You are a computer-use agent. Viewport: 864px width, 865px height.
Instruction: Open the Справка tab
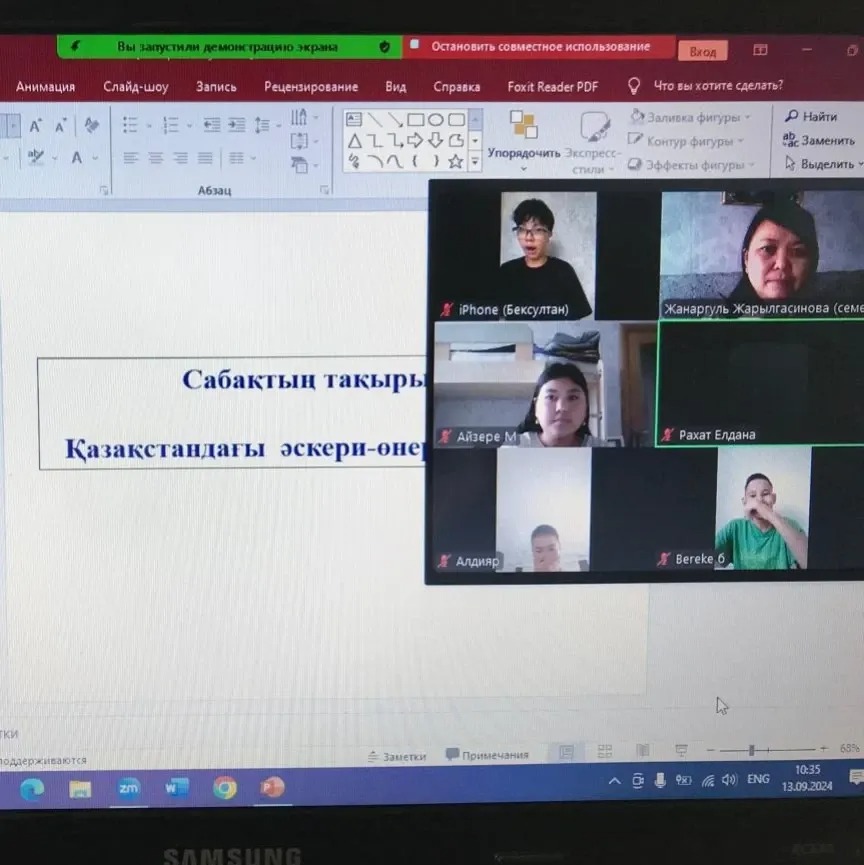tap(456, 87)
